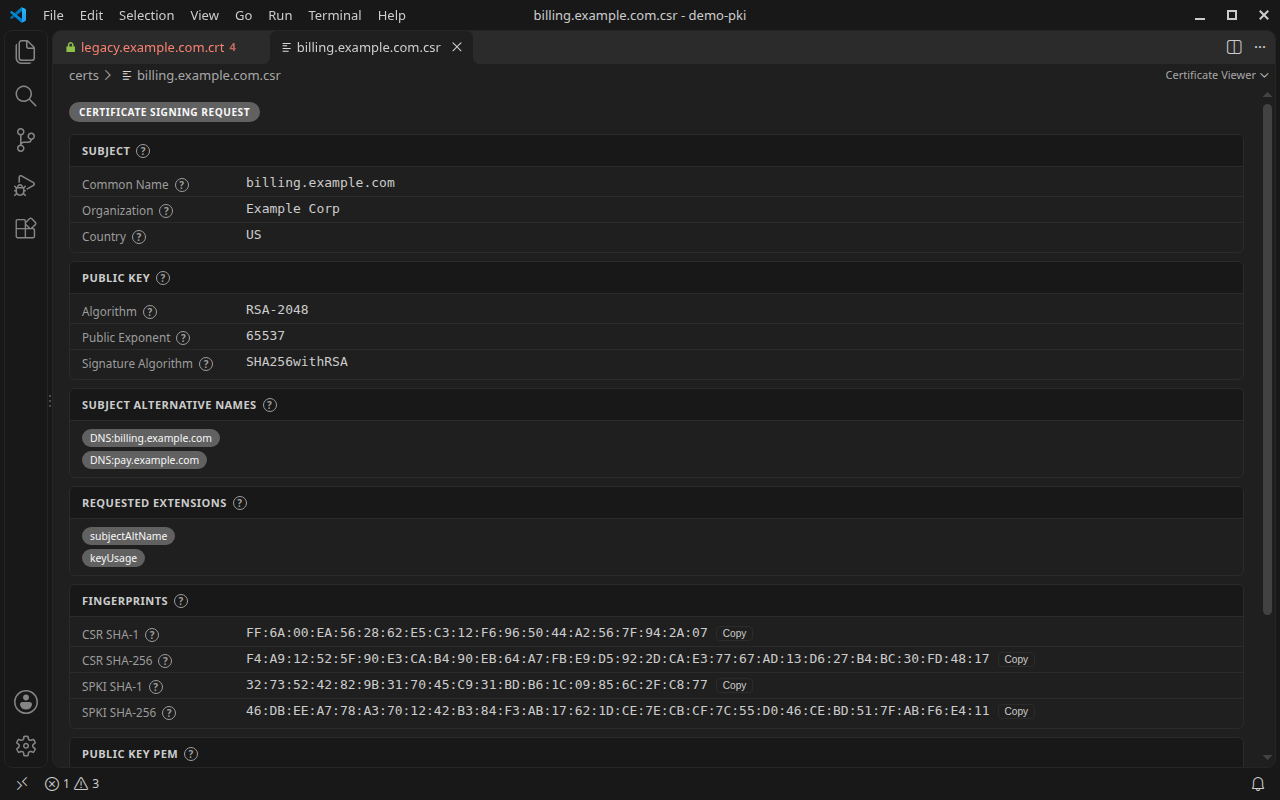Copy the CSR SHA-1 fingerprint
This screenshot has height=800, width=1280.
click(735, 633)
